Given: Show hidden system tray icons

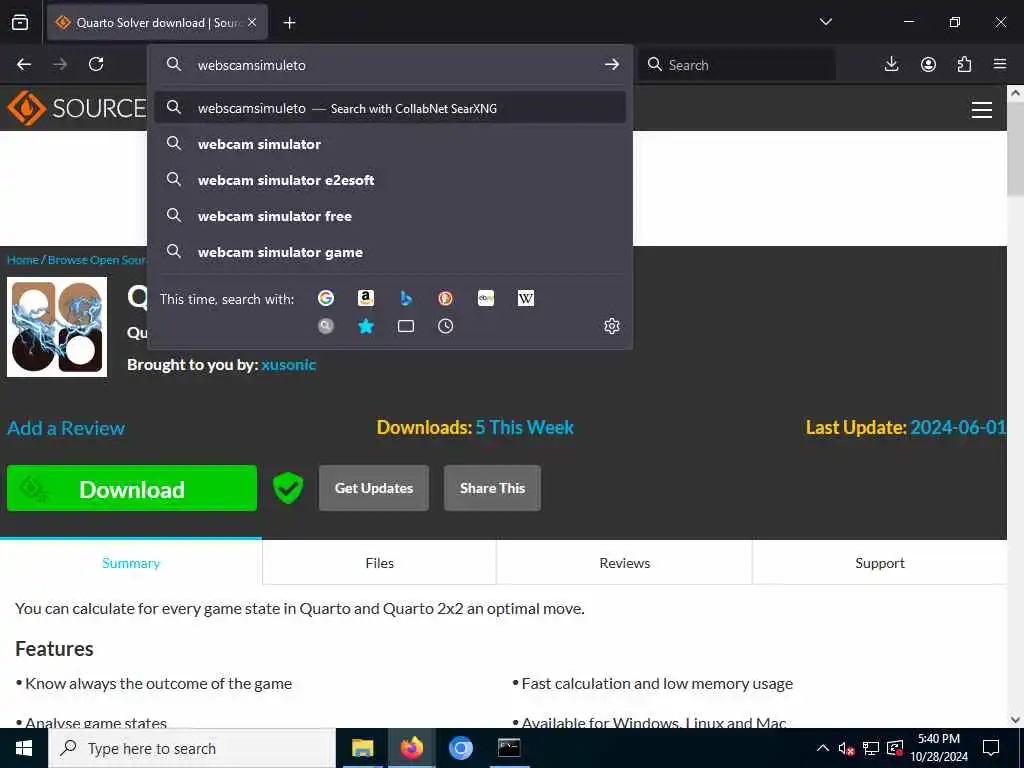Looking at the screenshot, I should click(823, 748).
